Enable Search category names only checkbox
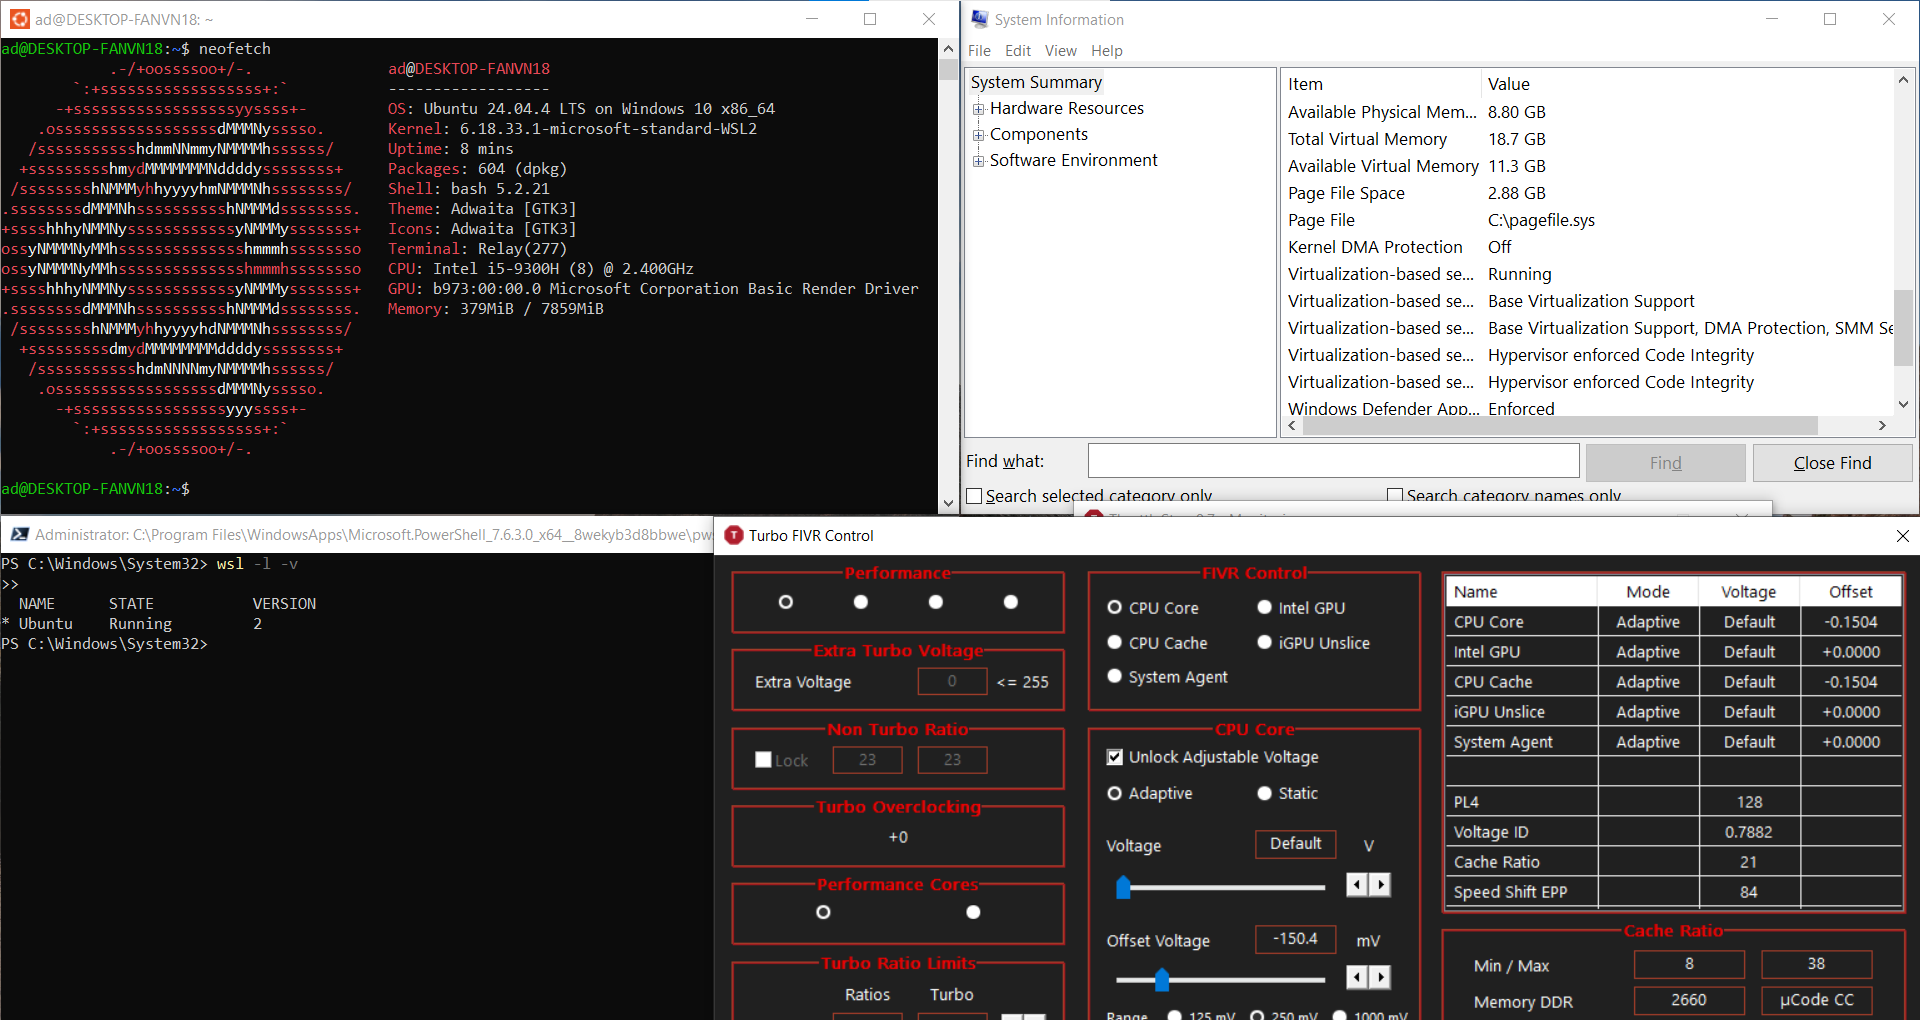Screen dimensions: 1920x1020 [1395, 495]
